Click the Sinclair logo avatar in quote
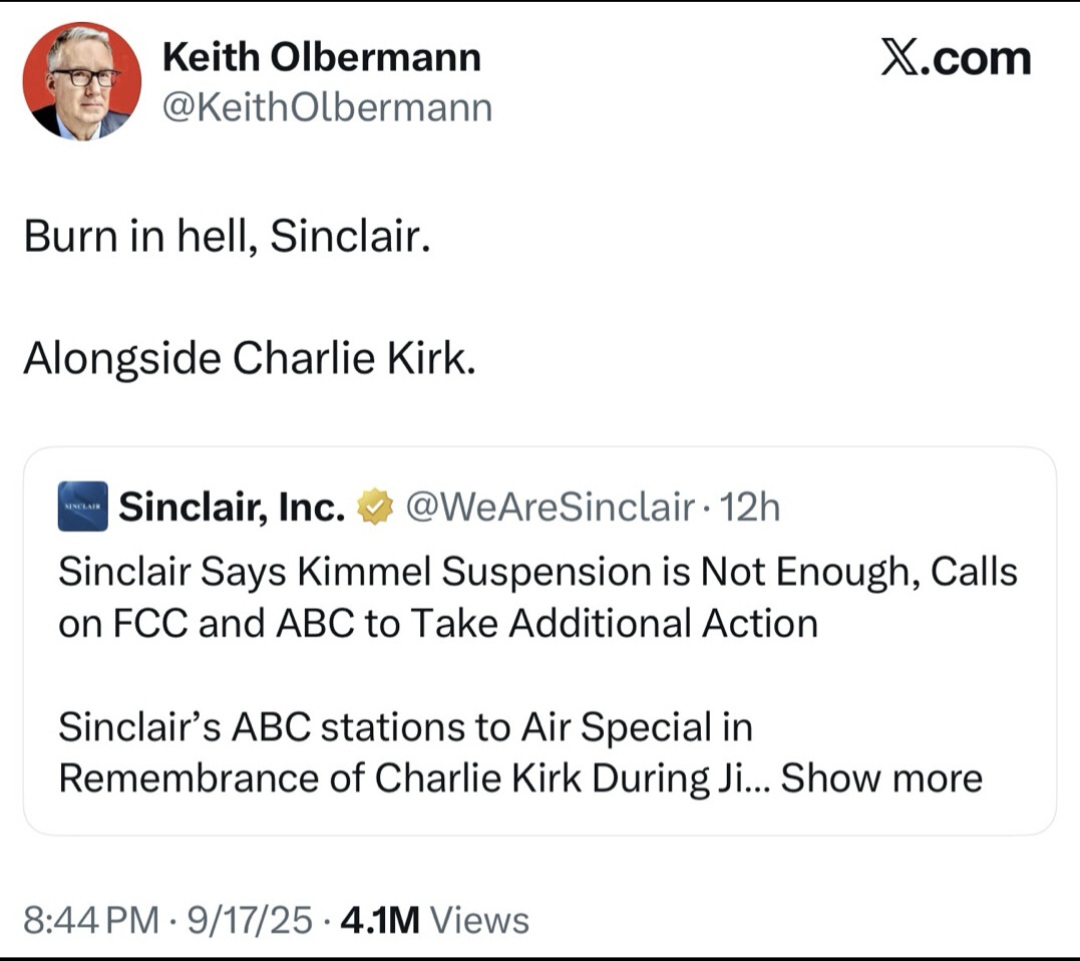The width and height of the screenshot is (1080, 961). [83, 507]
